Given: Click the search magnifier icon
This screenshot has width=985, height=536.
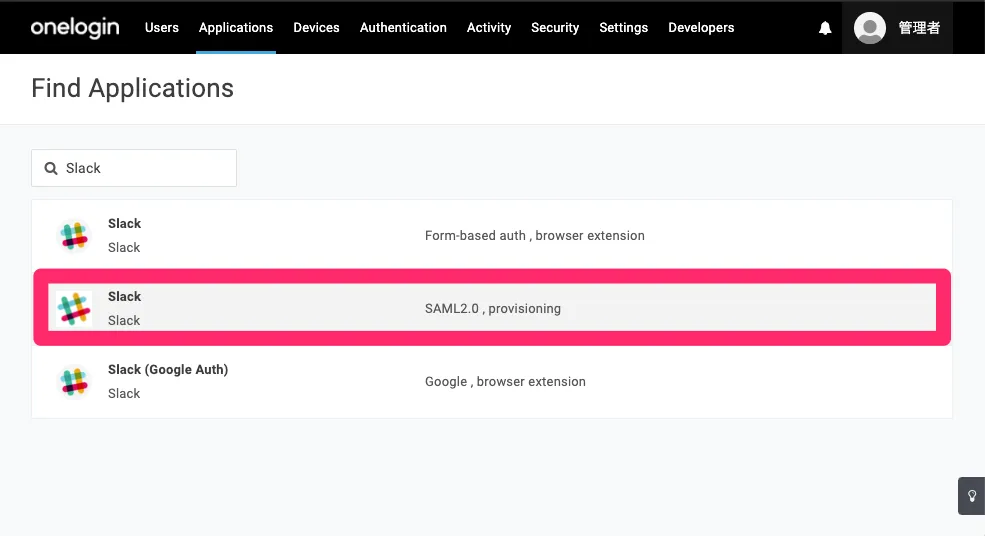Looking at the screenshot, I should tap(51, 168).
